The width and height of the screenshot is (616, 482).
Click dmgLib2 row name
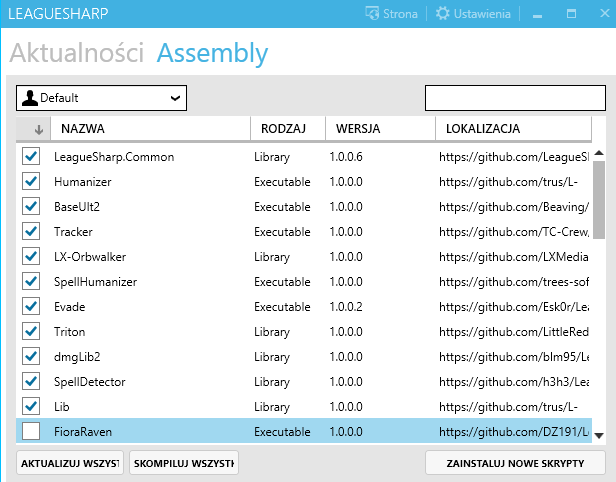pos(77,357)
